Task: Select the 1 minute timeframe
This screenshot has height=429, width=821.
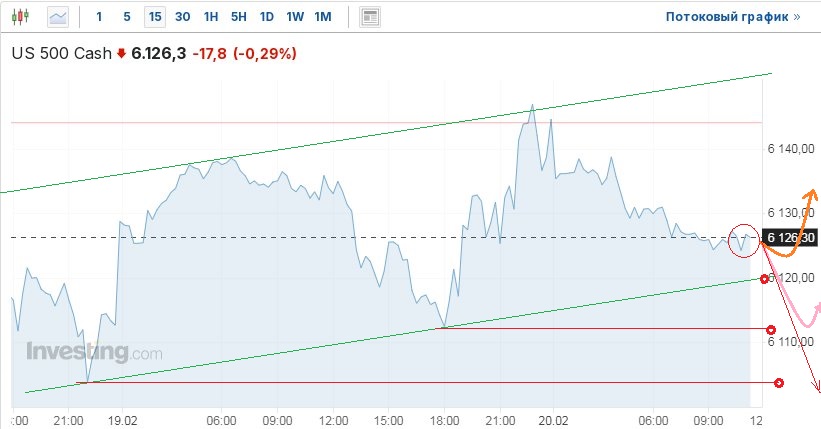Action: click(98, 16)
